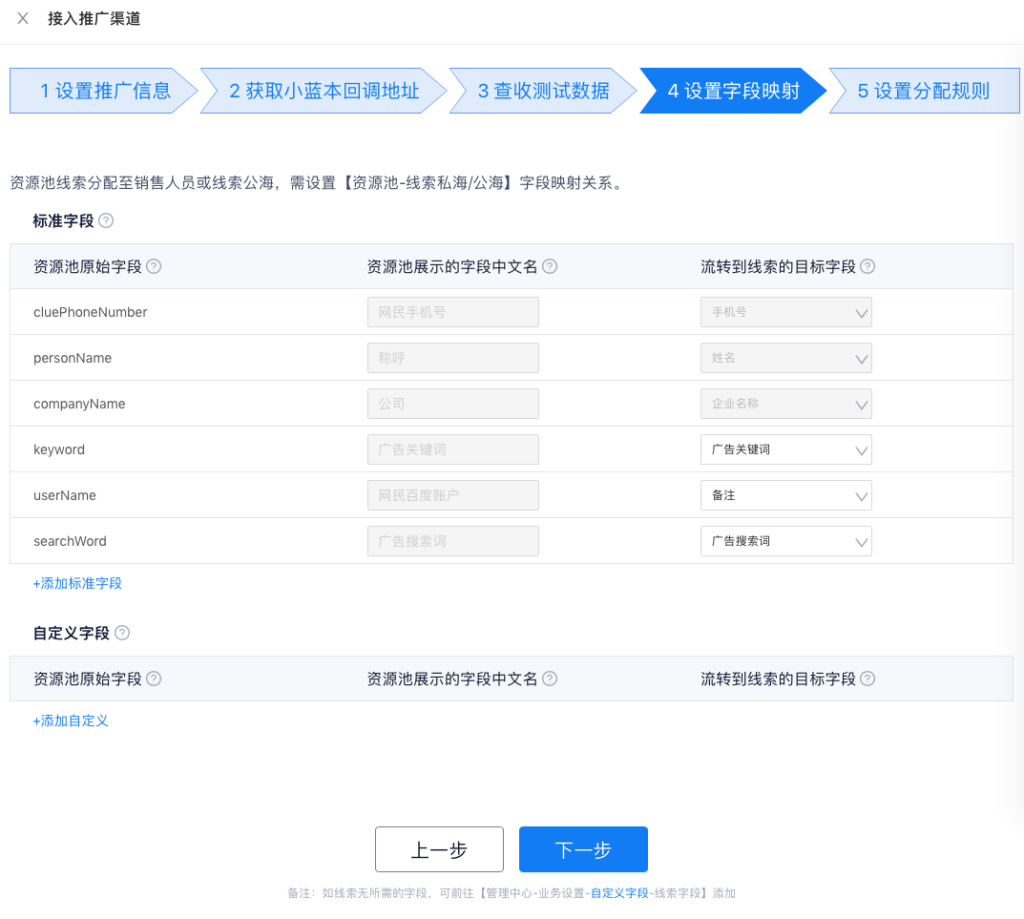Click help icon after first 资源池原始字段 header
This screenshot has width=1024, height=919.
154,267
